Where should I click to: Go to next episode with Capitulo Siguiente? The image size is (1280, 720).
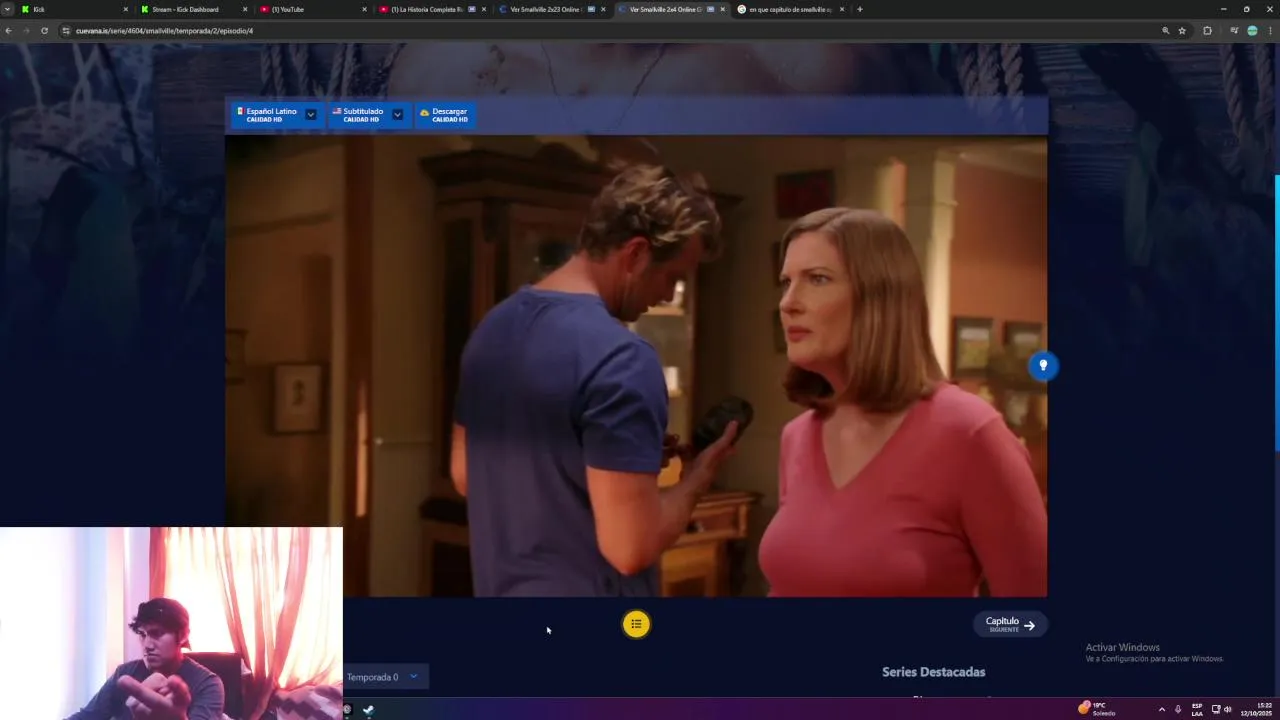point(1010,624)
